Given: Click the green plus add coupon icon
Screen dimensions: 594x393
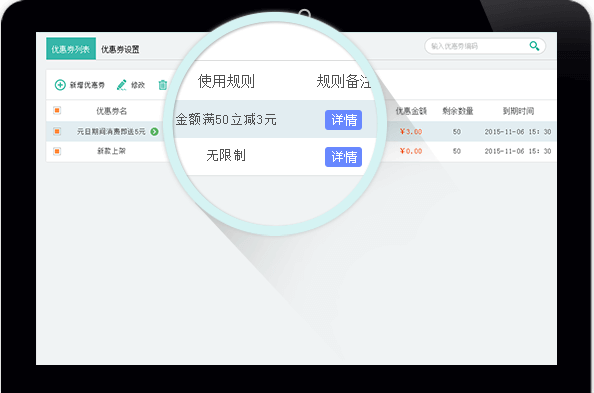Looking at the screenshot, I should click(60, 85).
